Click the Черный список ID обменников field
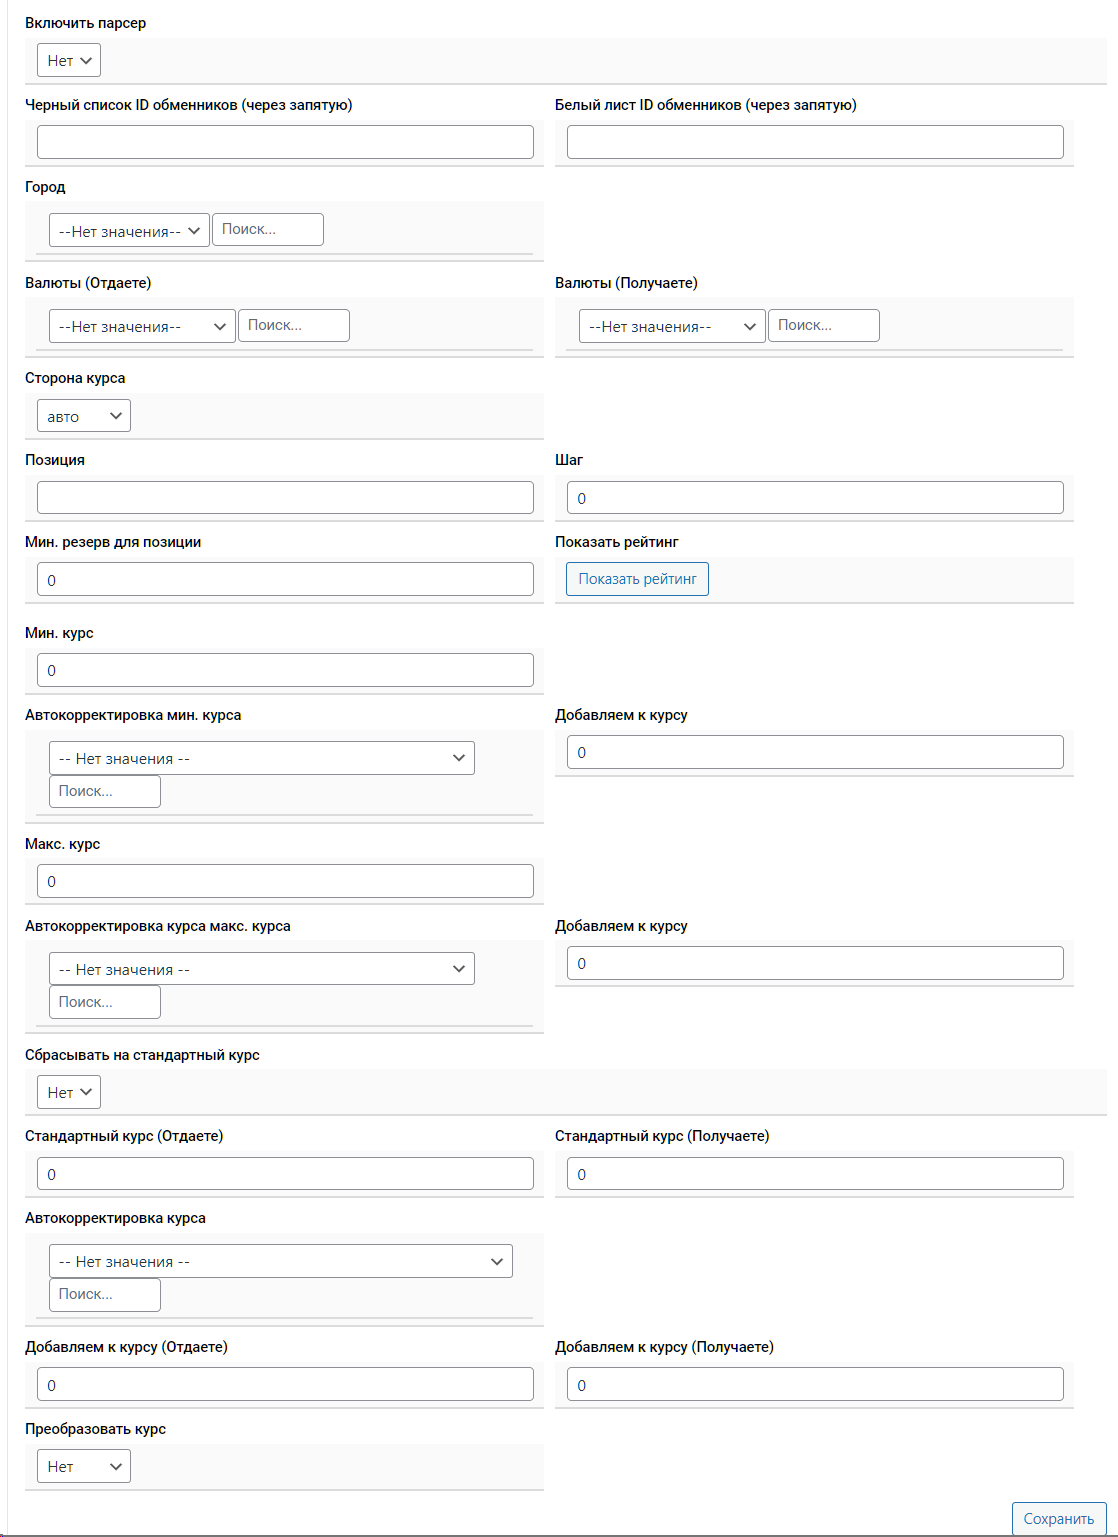The width and height of the screenshot is (1118, 1537). 285,142
